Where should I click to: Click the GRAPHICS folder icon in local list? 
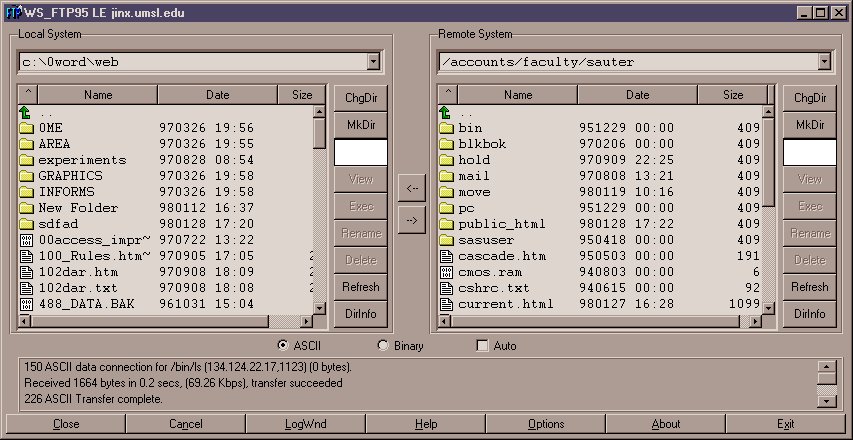26,176
